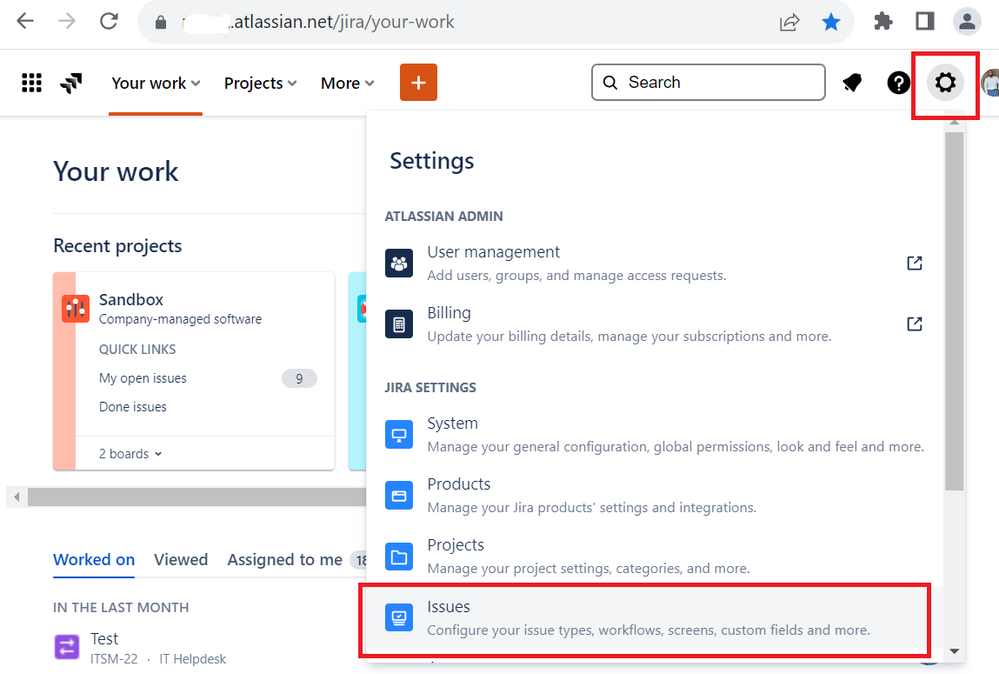The width and height of the screenshot is (999, 674).
Task: Click the browser back arrow
Action: coord(25,21)
